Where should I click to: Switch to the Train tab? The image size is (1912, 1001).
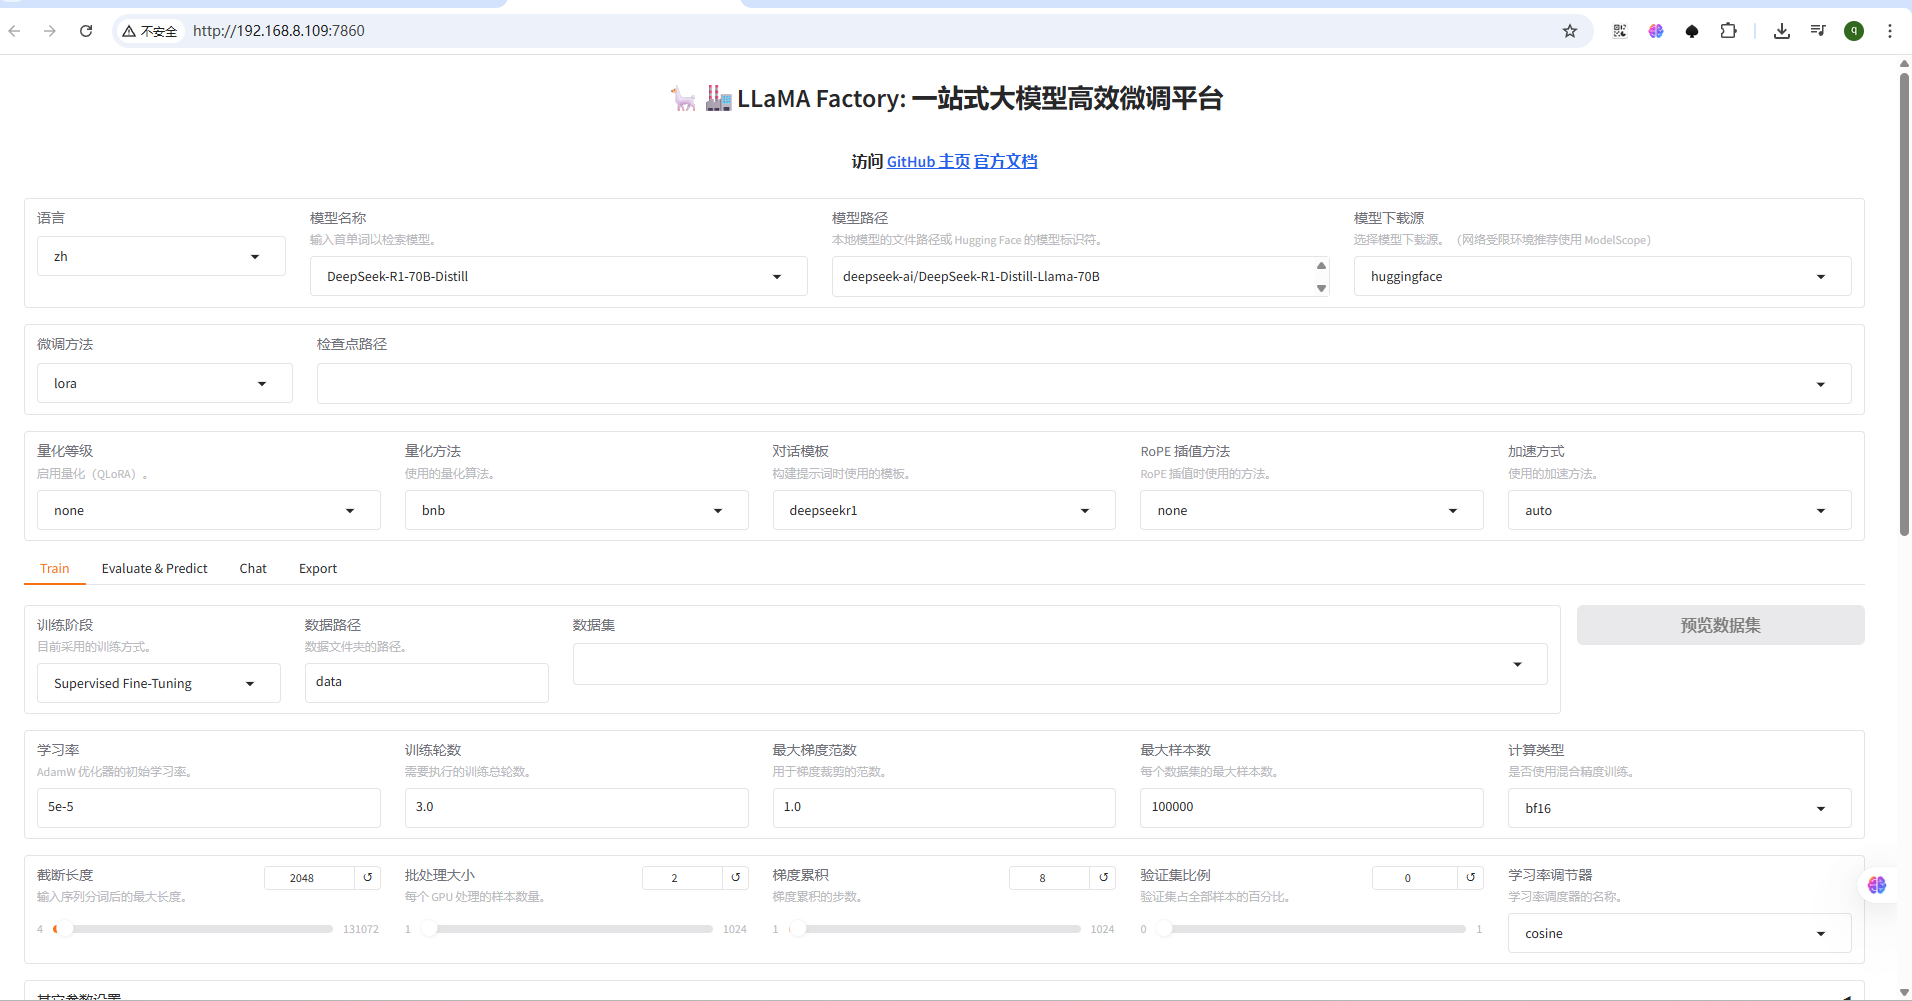[x=55, y=568]
